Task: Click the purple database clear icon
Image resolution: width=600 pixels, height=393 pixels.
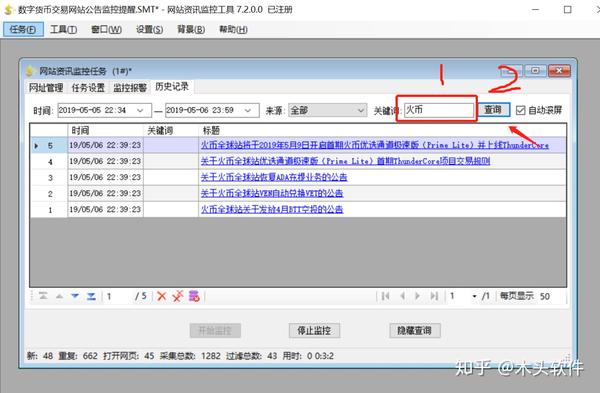Action: click(194, 296)
